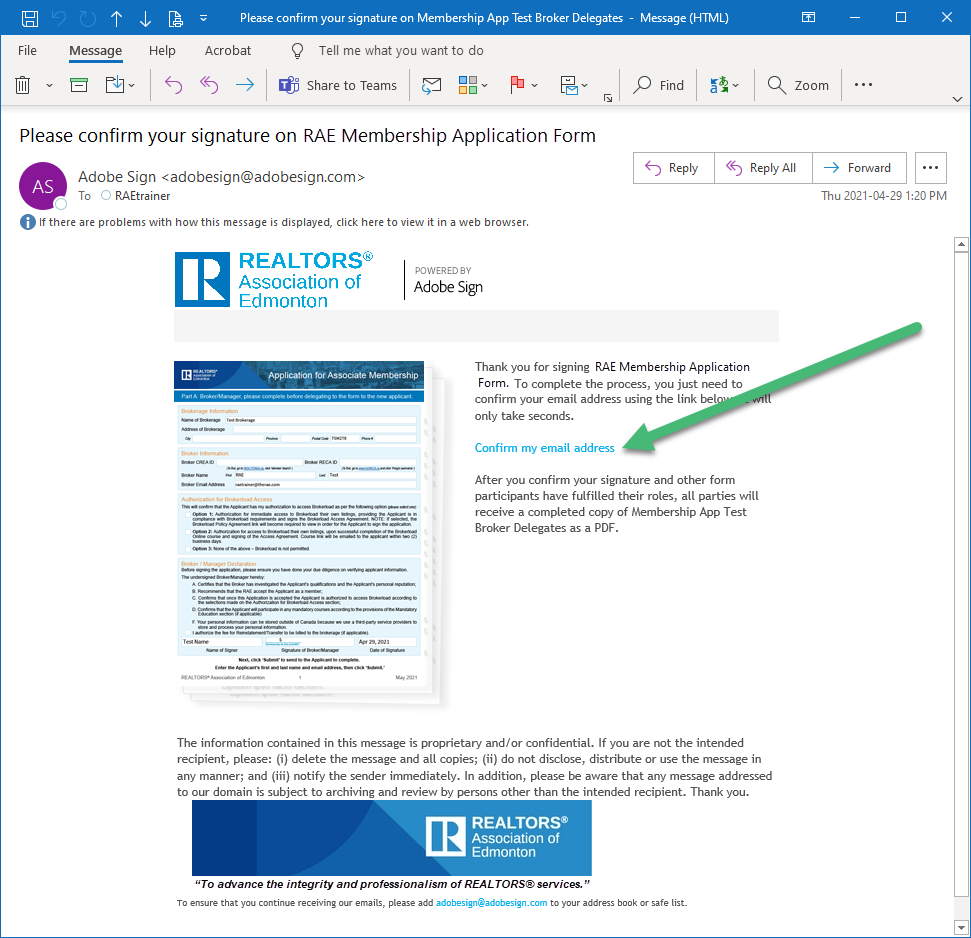
Task: Expand the ribbon display options chevron
Action: pos(957,99)
